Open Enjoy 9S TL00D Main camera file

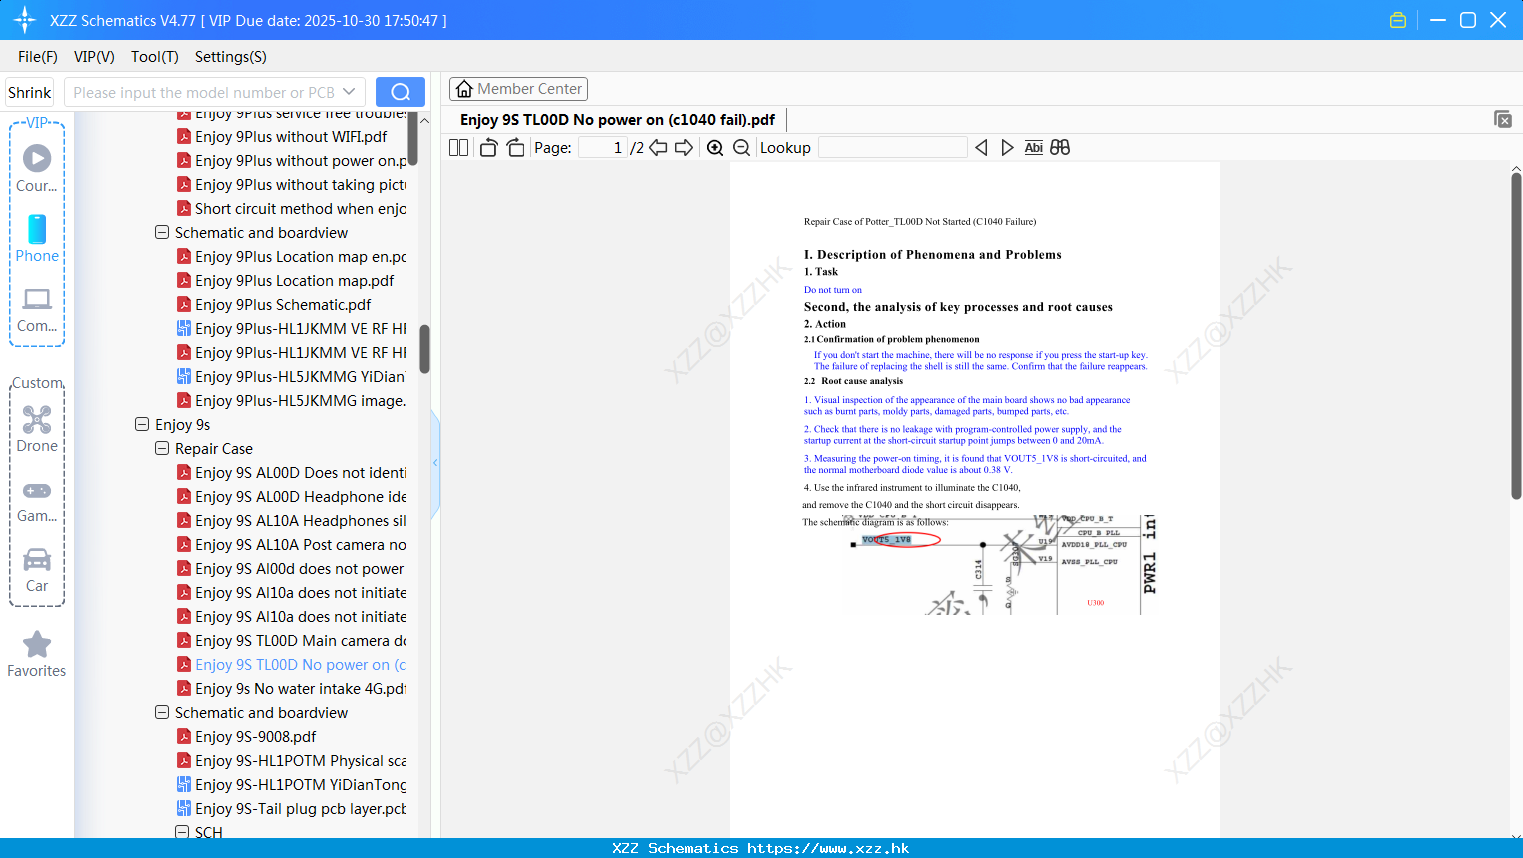(291, 640)
